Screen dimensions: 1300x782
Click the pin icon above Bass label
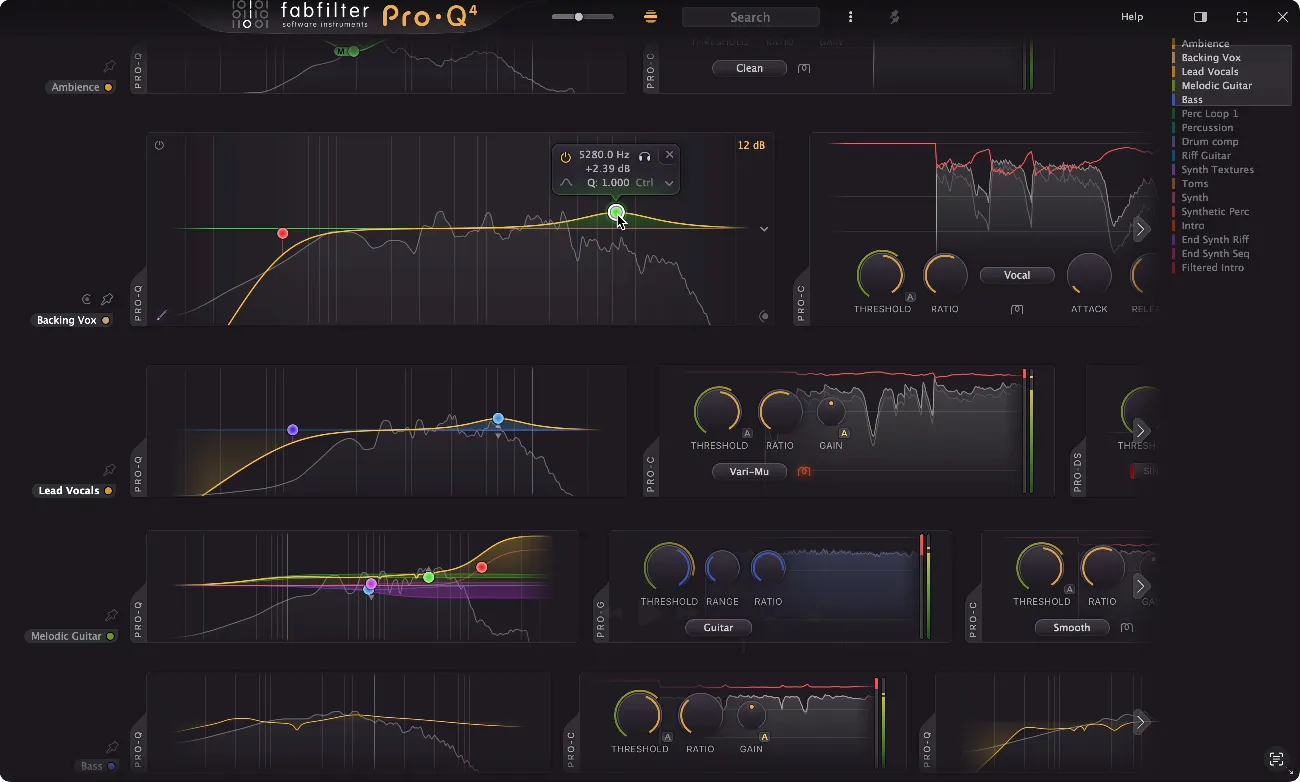pyautogui.click(x=112, y=747)
